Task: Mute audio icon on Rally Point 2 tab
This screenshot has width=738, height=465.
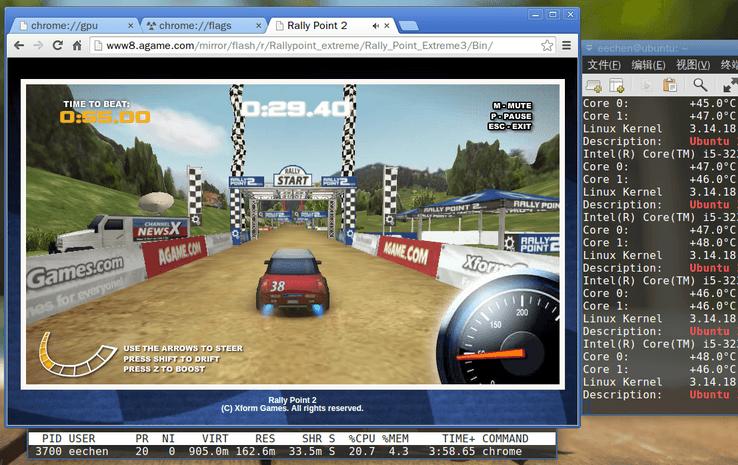Action: [x=375, y=26]
